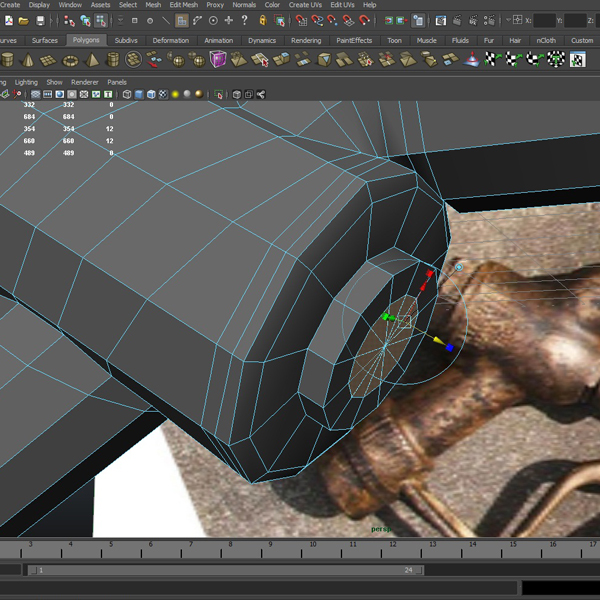600x600 pixels.
Task: Click the New Scene icon
Action: point(8,20)
